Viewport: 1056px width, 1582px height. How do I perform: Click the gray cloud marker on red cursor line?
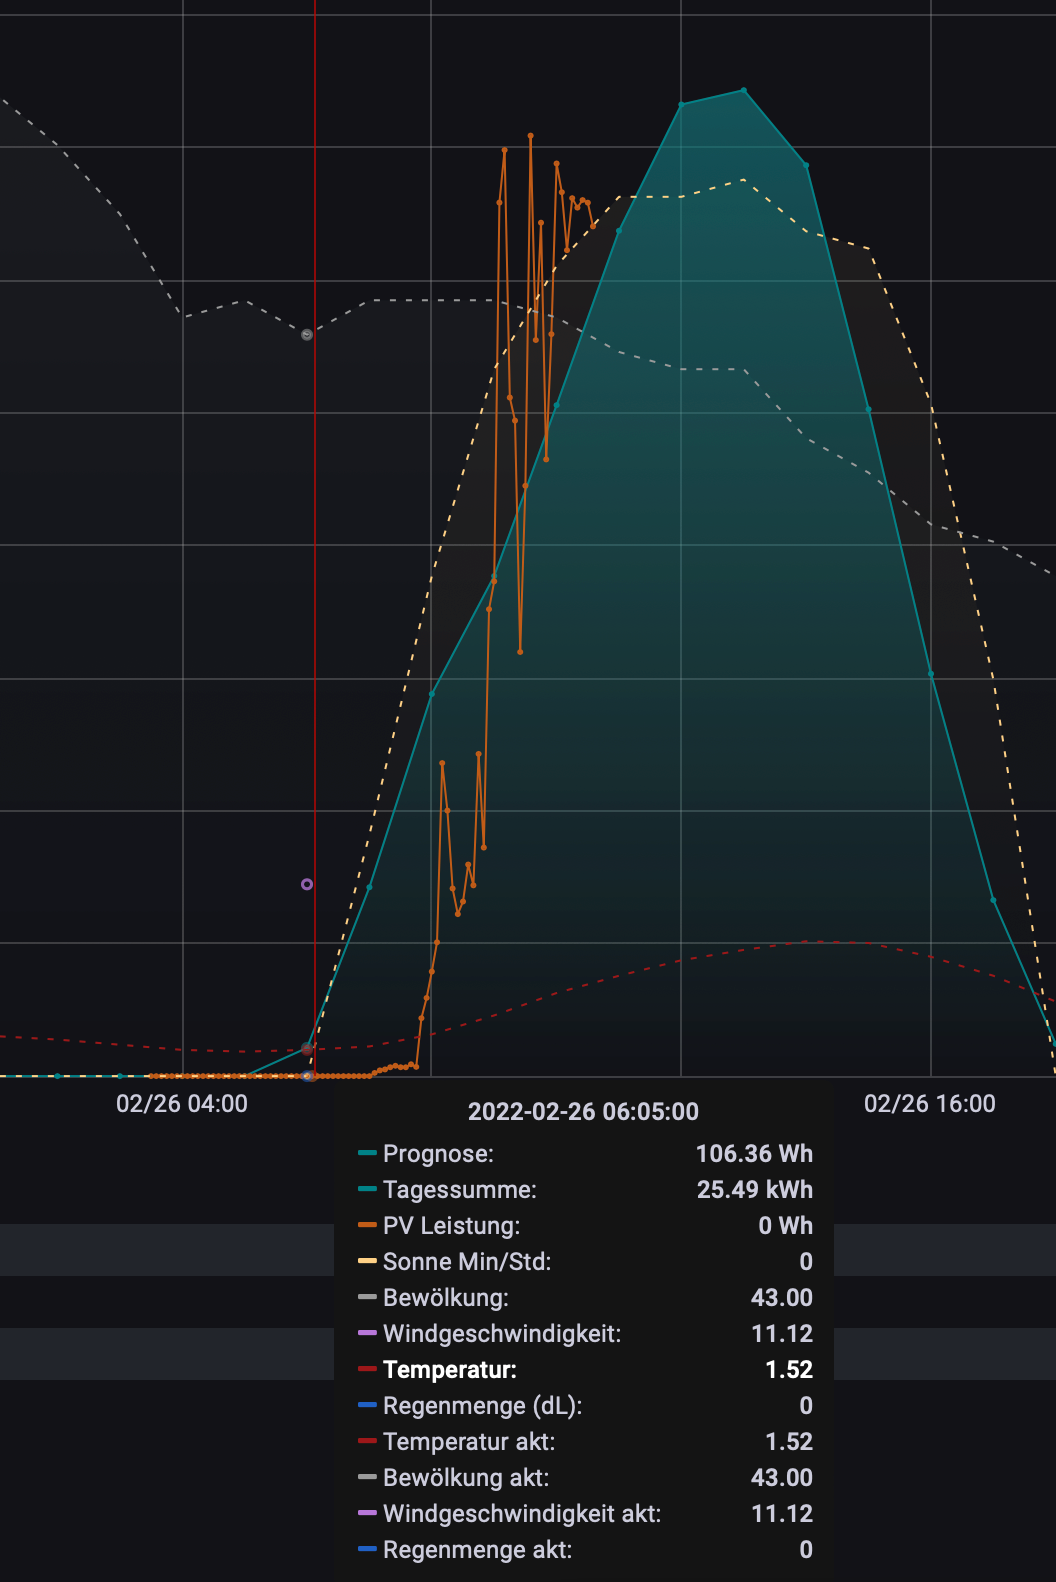click(x=307, y=335)
